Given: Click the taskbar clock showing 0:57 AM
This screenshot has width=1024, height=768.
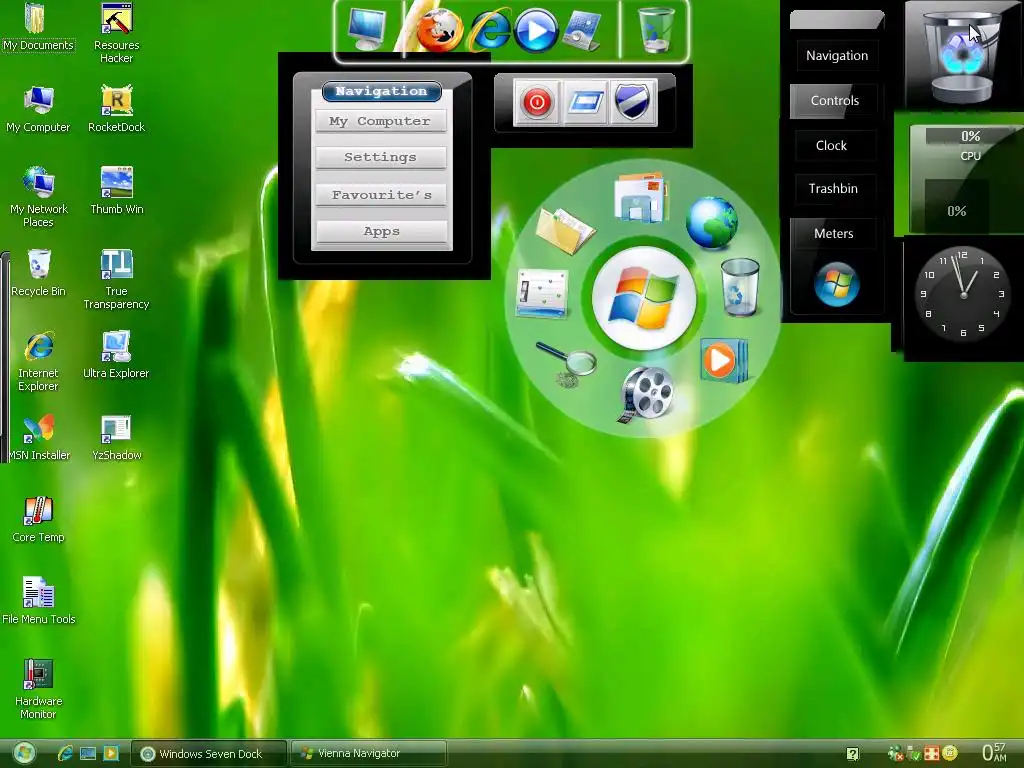Looking at the screenshot, I should click(994, 752).
